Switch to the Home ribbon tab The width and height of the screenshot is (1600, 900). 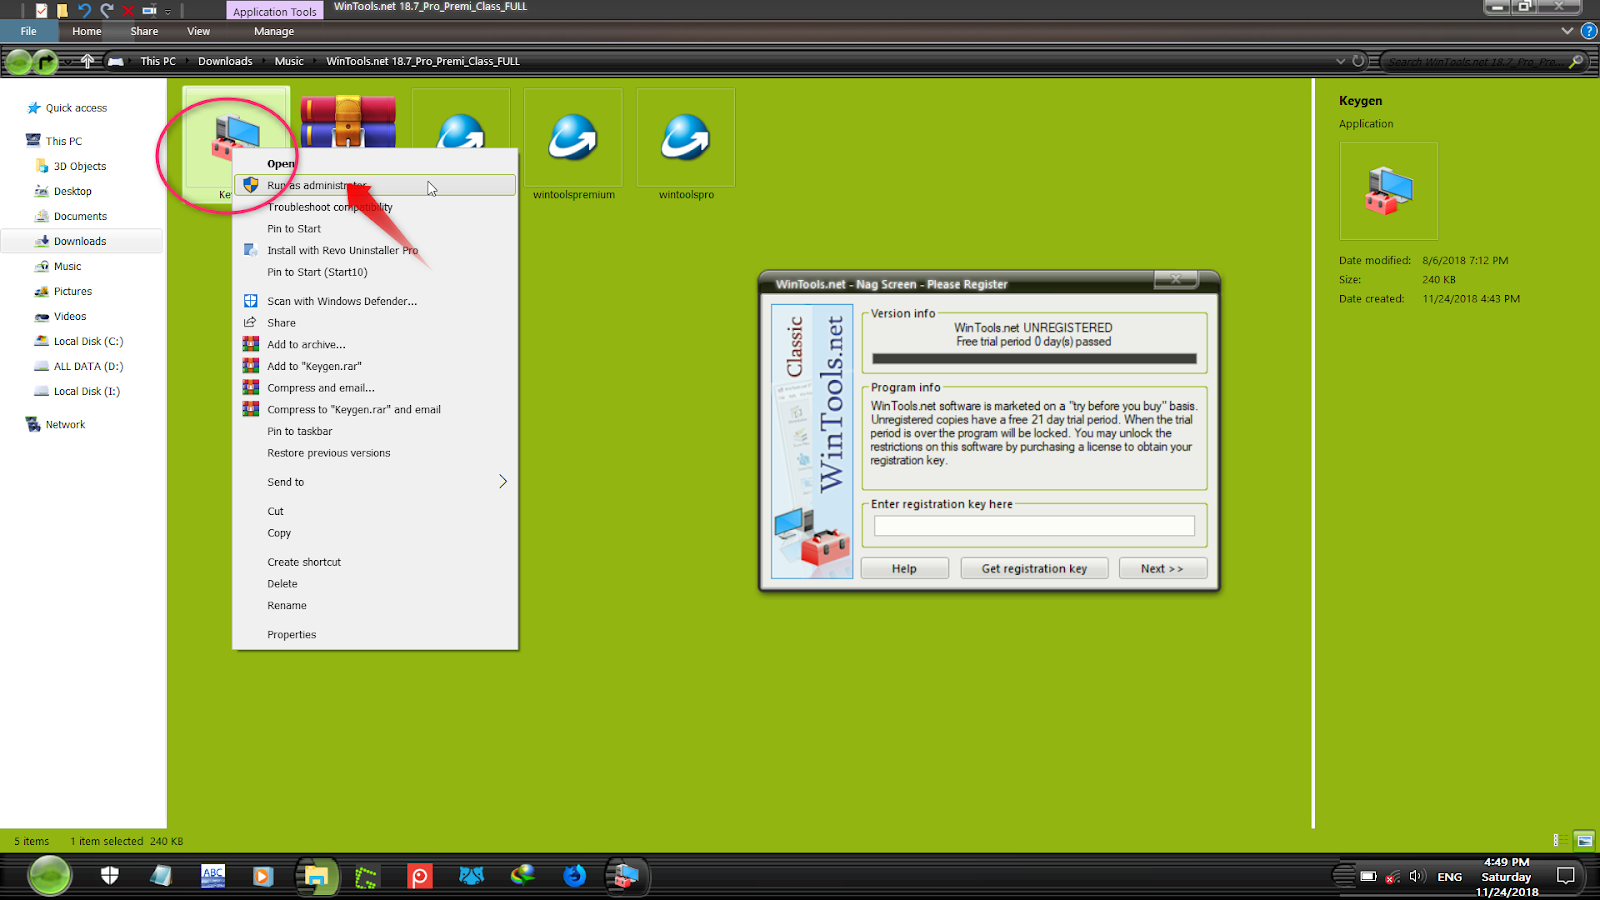point(87,31)
